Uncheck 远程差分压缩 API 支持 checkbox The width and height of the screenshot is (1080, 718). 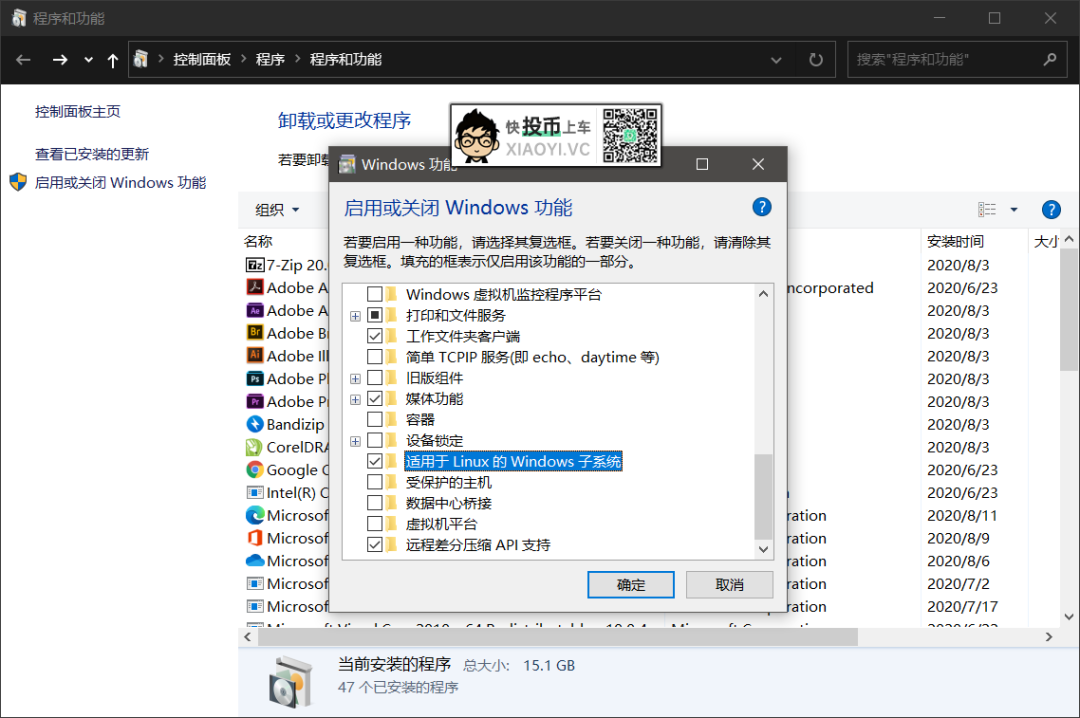375,545
